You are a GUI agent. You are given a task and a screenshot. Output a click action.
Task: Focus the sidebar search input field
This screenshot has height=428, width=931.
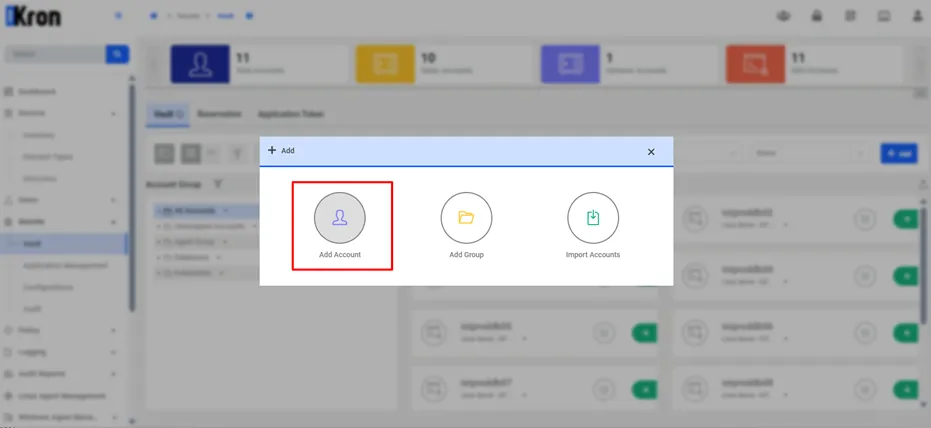coord(56,54)
